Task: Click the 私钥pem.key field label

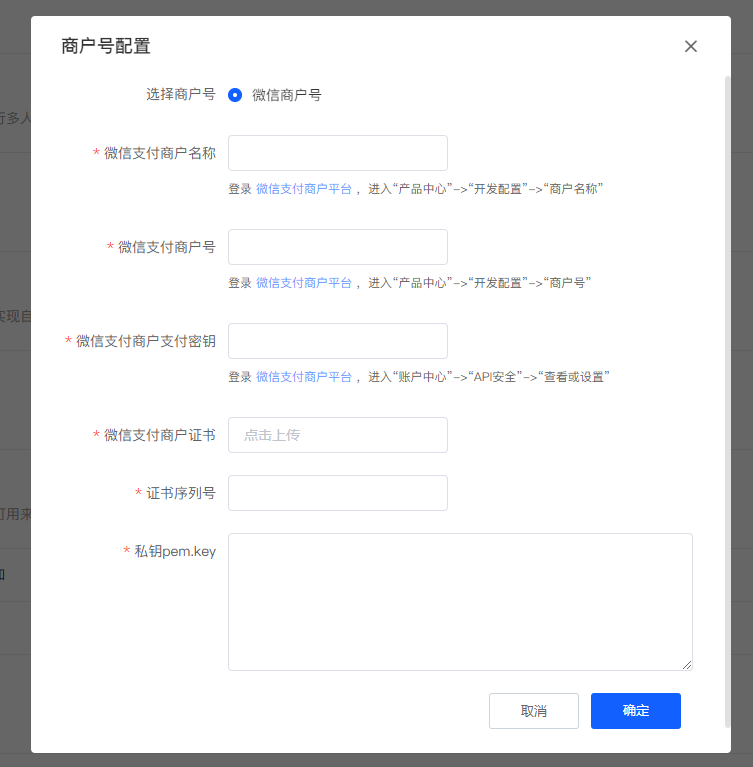Action: [175, 551]
